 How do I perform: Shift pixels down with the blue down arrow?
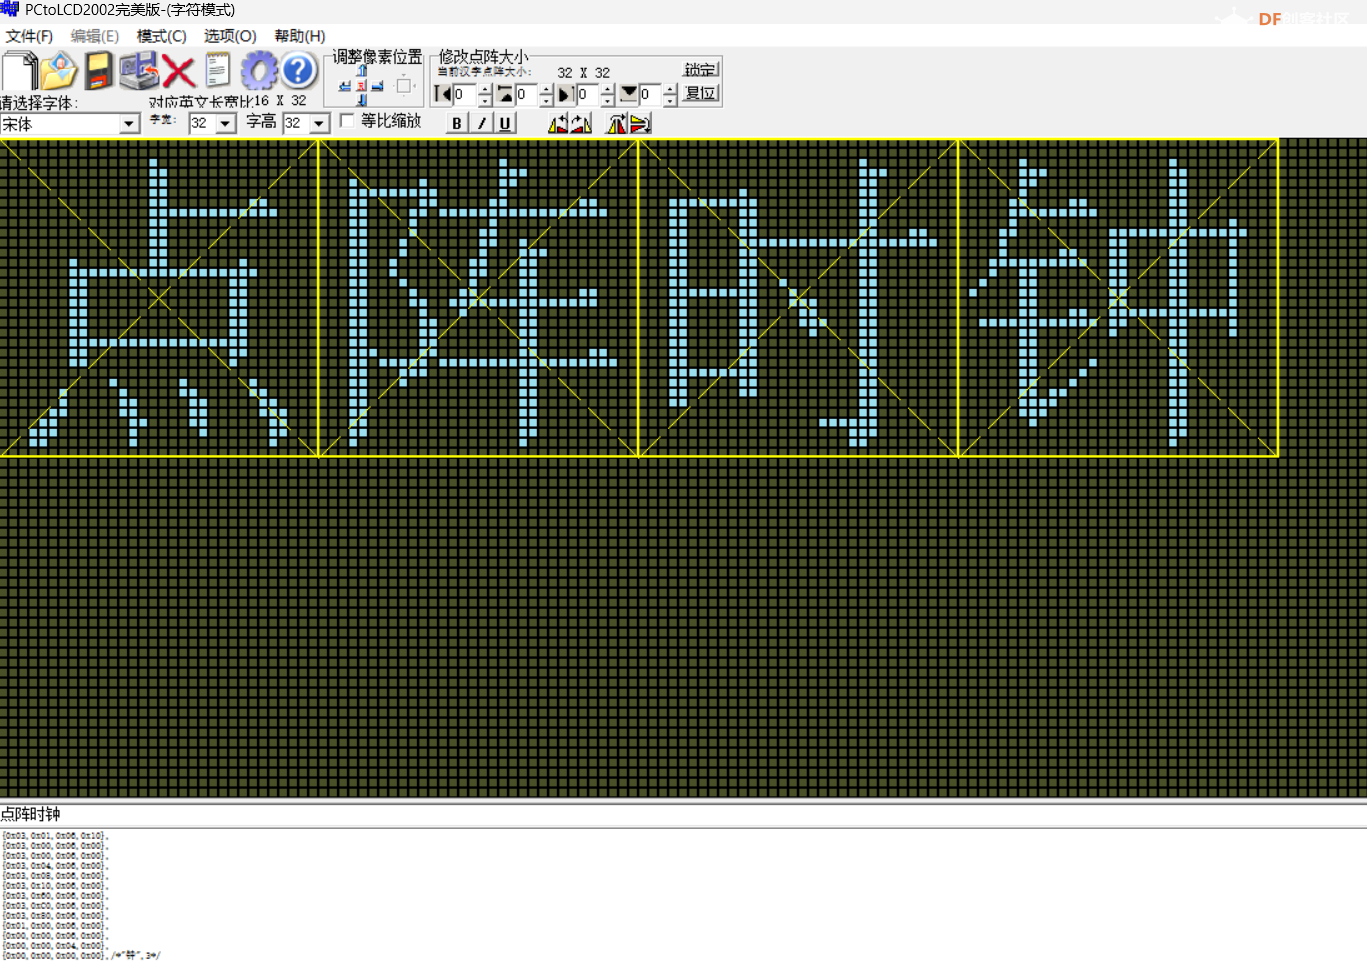pyautogui.click(x=361, y=100)
